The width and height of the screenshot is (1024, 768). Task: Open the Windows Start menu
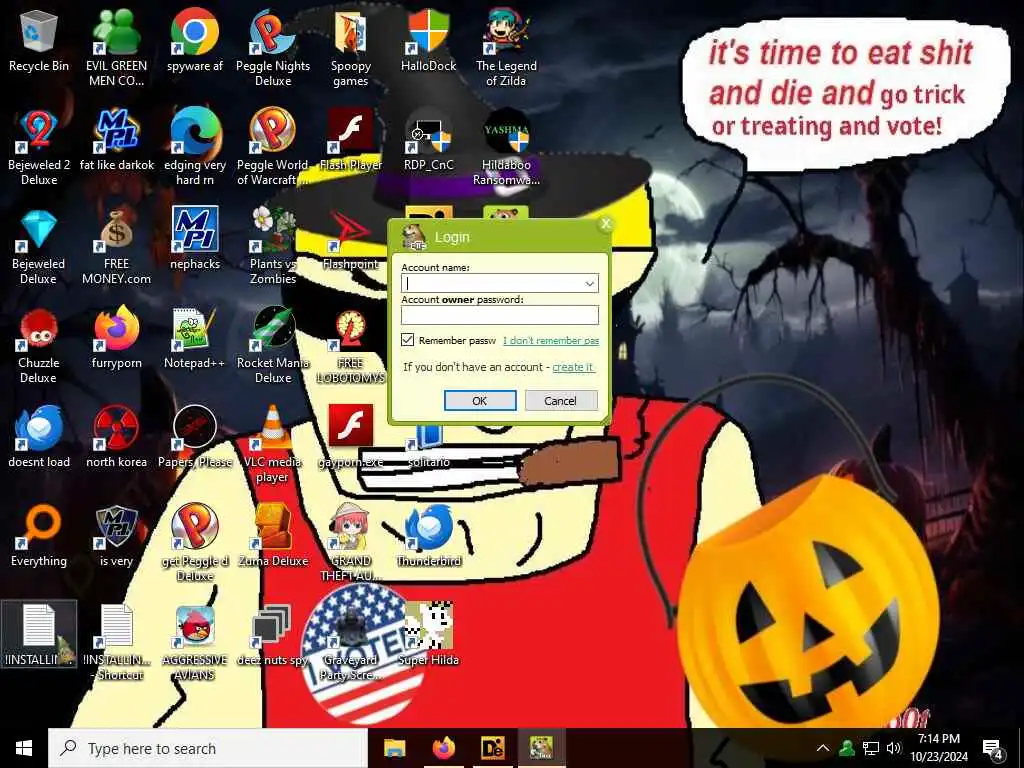[24, 748]
